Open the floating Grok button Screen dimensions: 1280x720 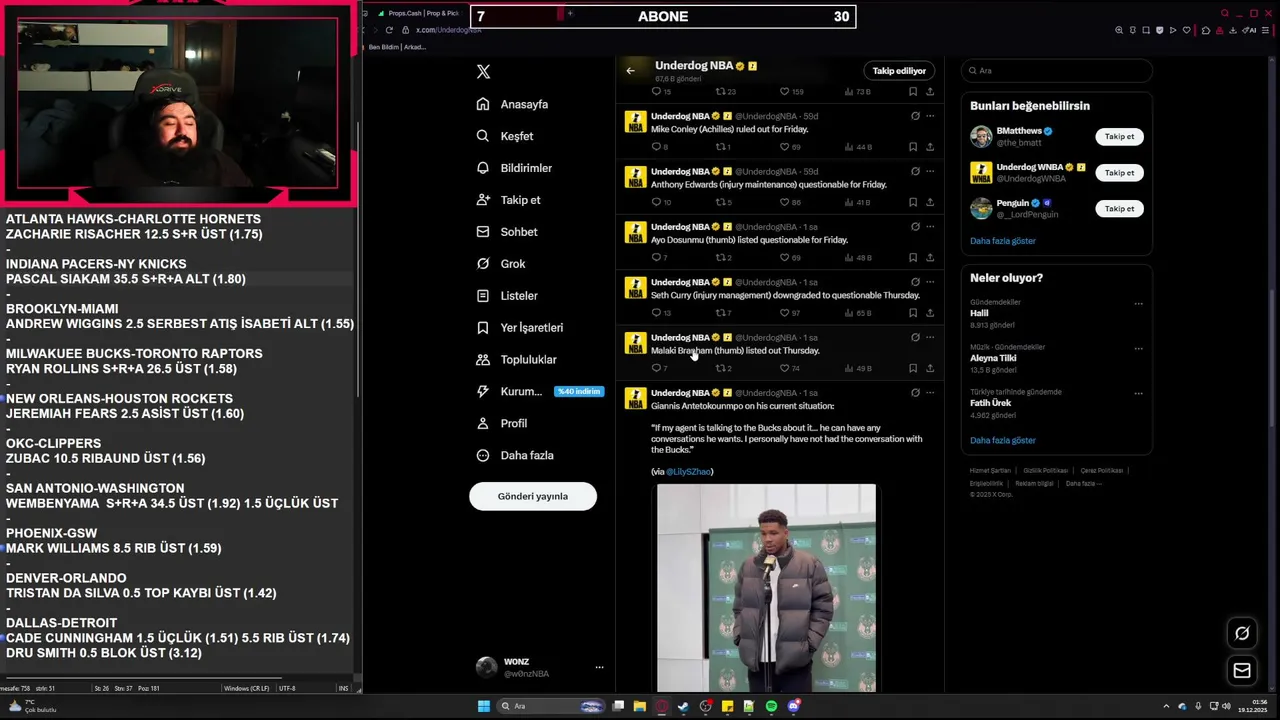pos(1242,633)
